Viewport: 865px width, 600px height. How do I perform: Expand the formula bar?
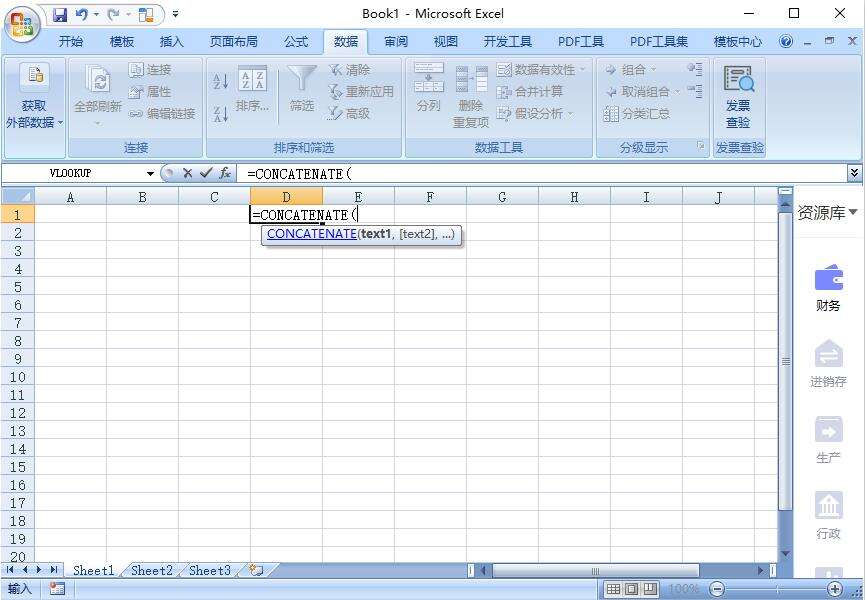coord(855,174)
